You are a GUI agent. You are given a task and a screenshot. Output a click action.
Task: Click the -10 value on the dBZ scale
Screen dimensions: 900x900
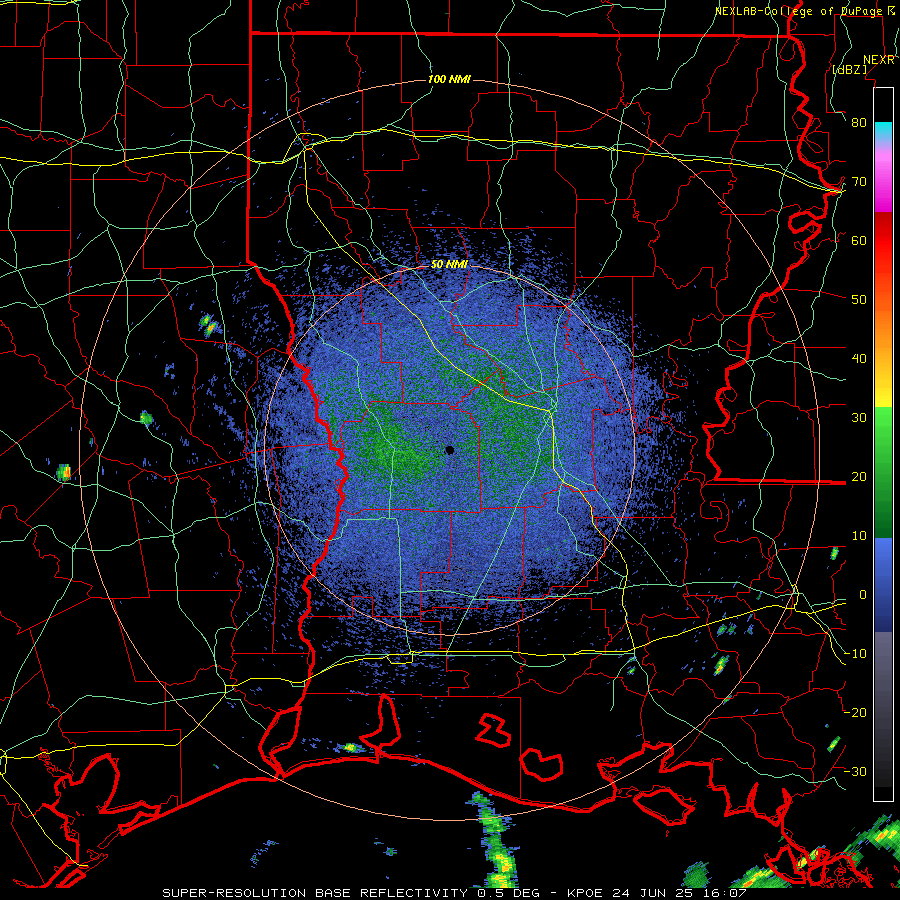855,654
